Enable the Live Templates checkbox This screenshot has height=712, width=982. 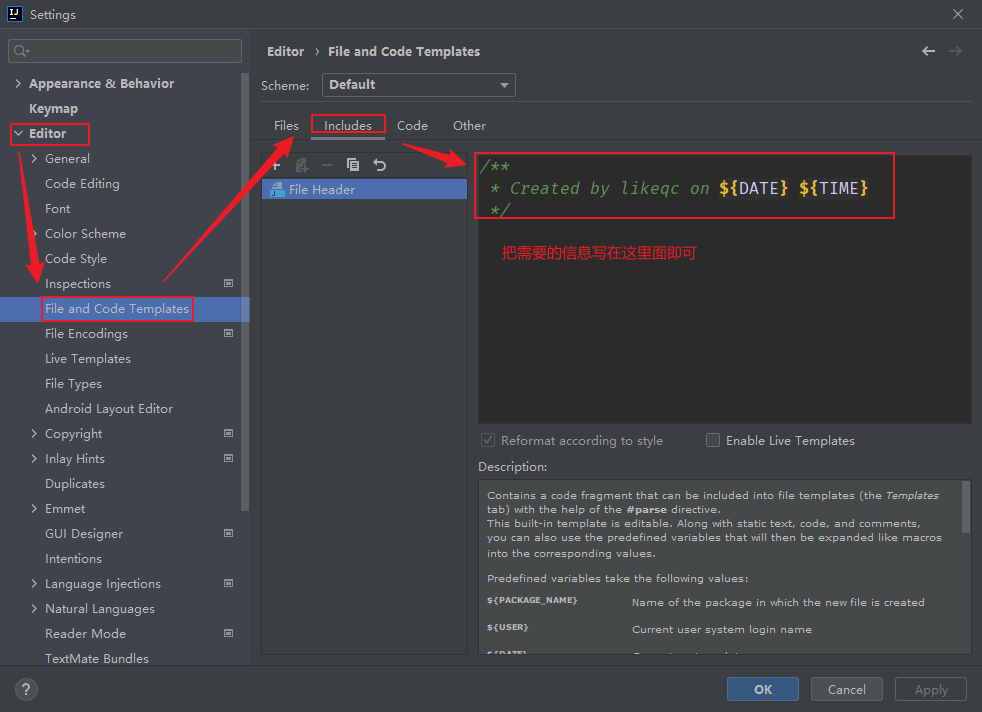[713, 440]
